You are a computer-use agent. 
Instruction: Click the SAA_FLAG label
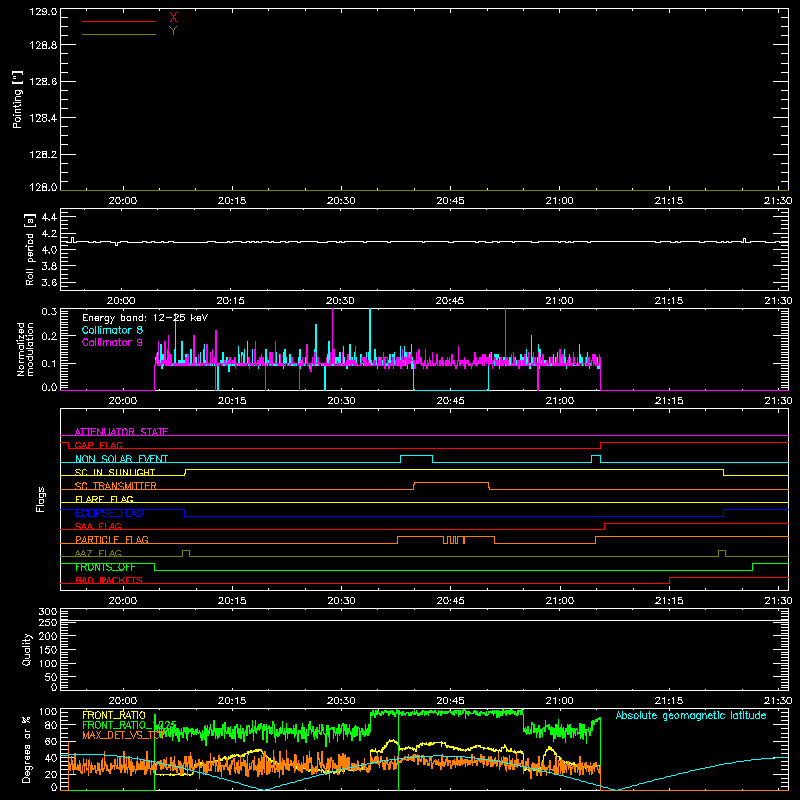pyautogui.click(x=98, y=526)
